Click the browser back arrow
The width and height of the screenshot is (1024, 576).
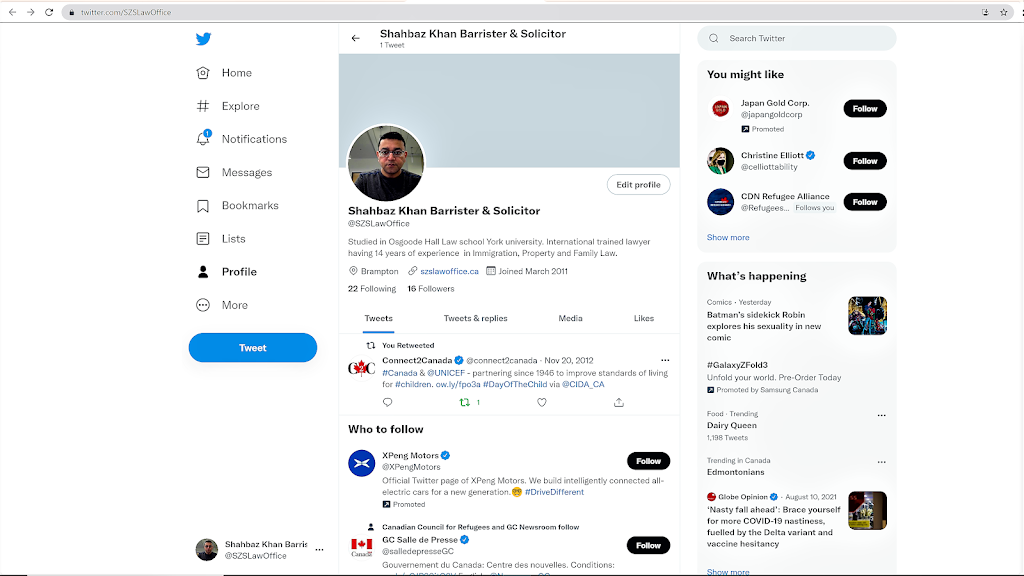coord(12,12)
